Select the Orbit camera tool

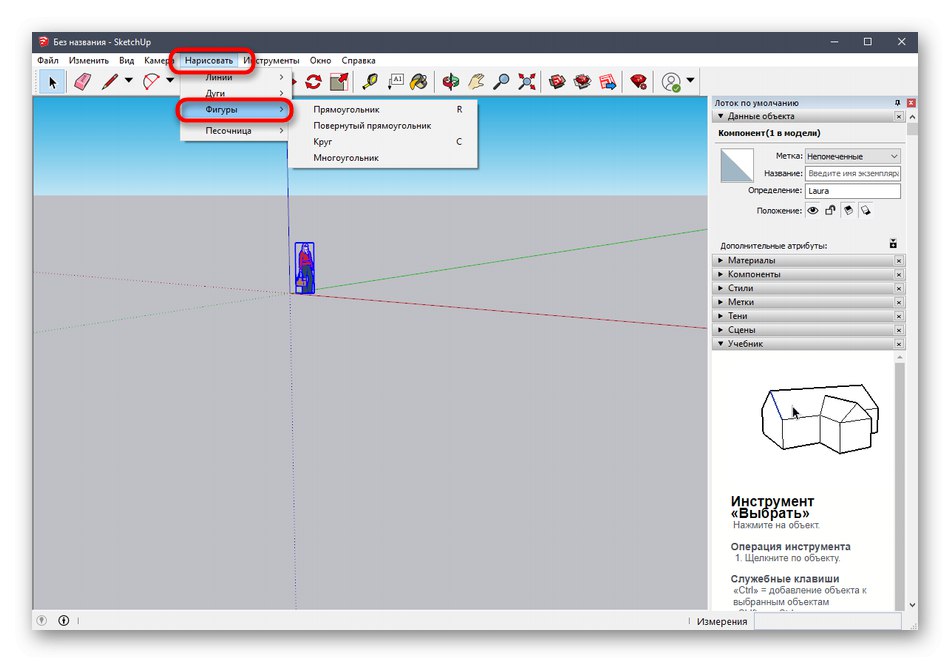(x=450, y=82)
